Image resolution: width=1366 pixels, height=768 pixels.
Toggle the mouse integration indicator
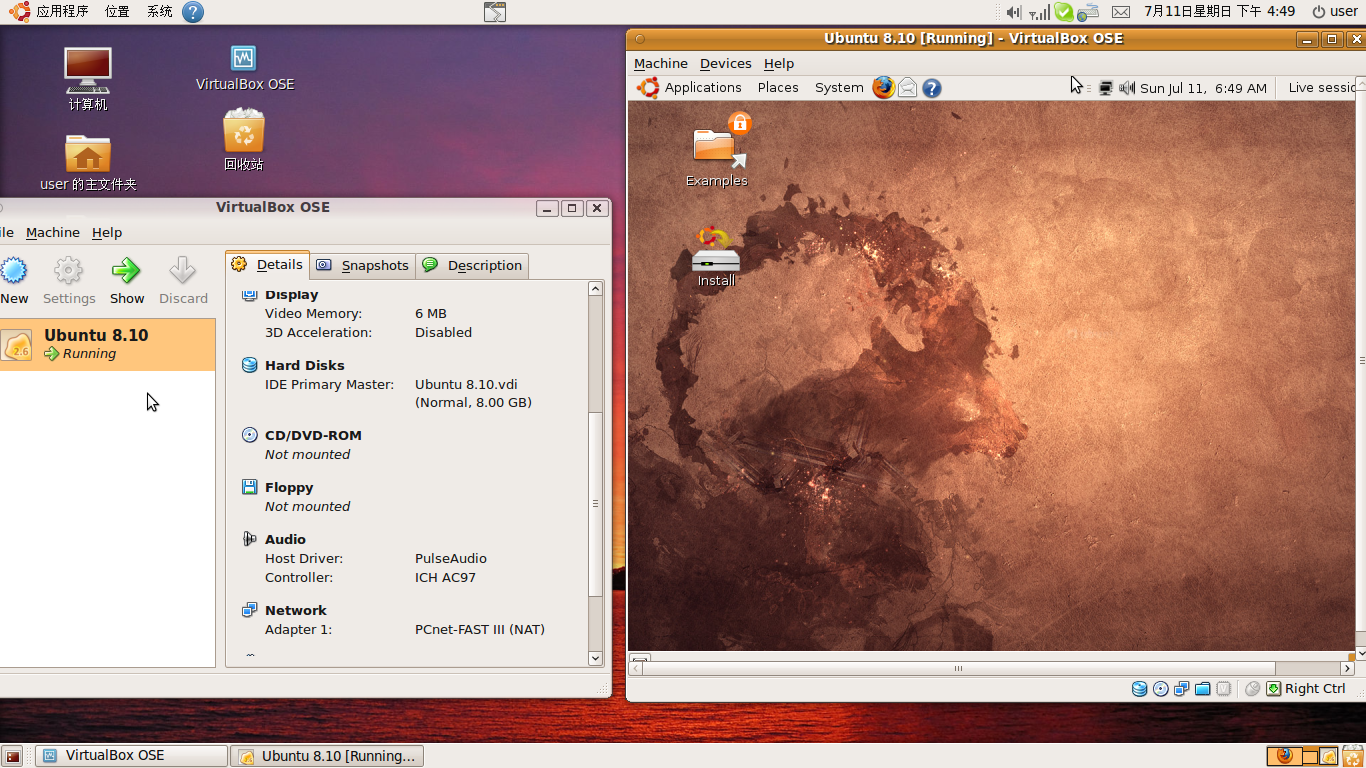(1252, 689)
